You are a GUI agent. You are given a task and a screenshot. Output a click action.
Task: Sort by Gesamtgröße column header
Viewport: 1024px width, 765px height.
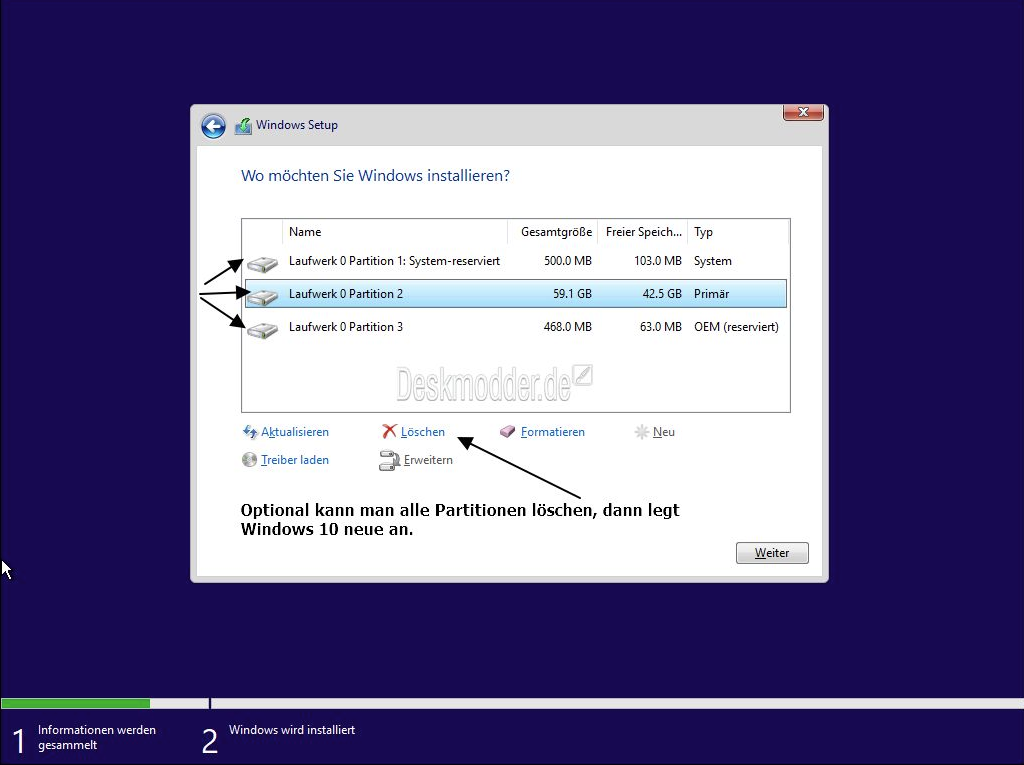552,232
